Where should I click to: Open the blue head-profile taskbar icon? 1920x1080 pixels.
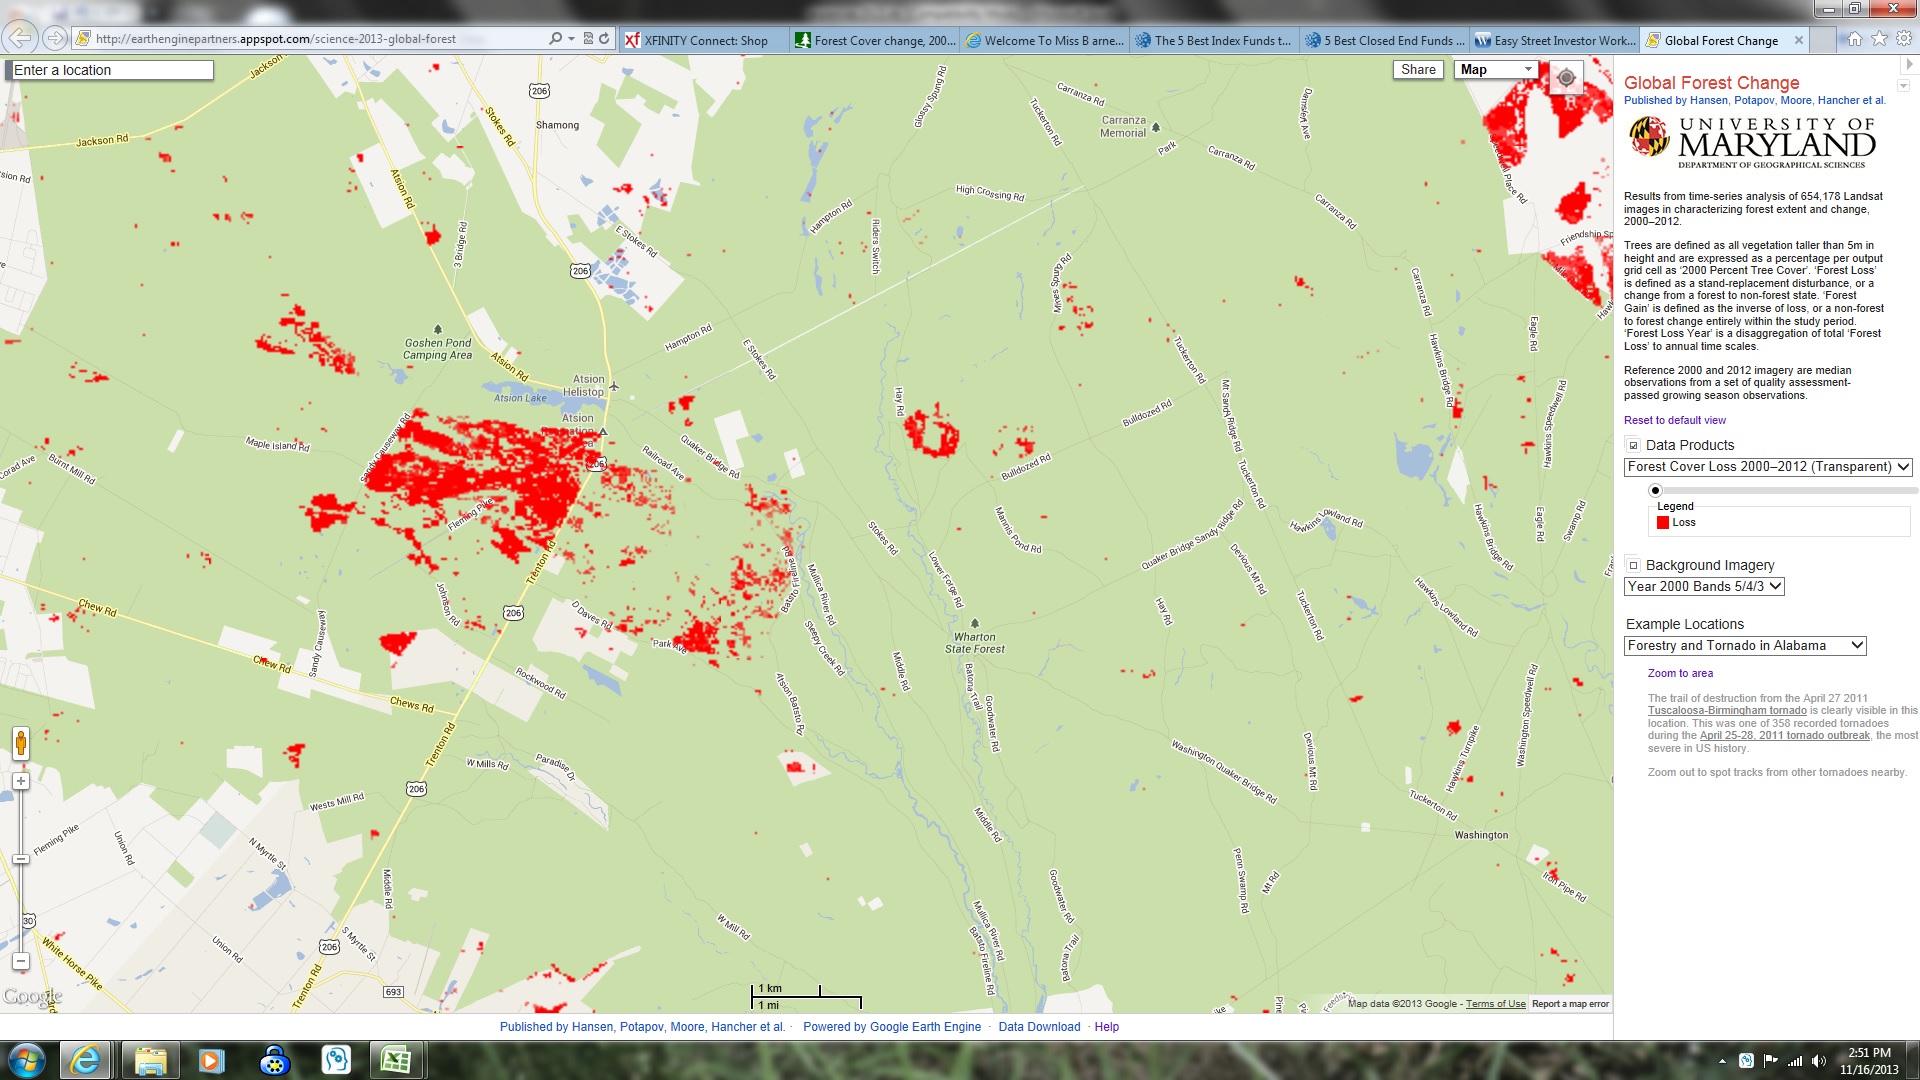coord(336,1060)
